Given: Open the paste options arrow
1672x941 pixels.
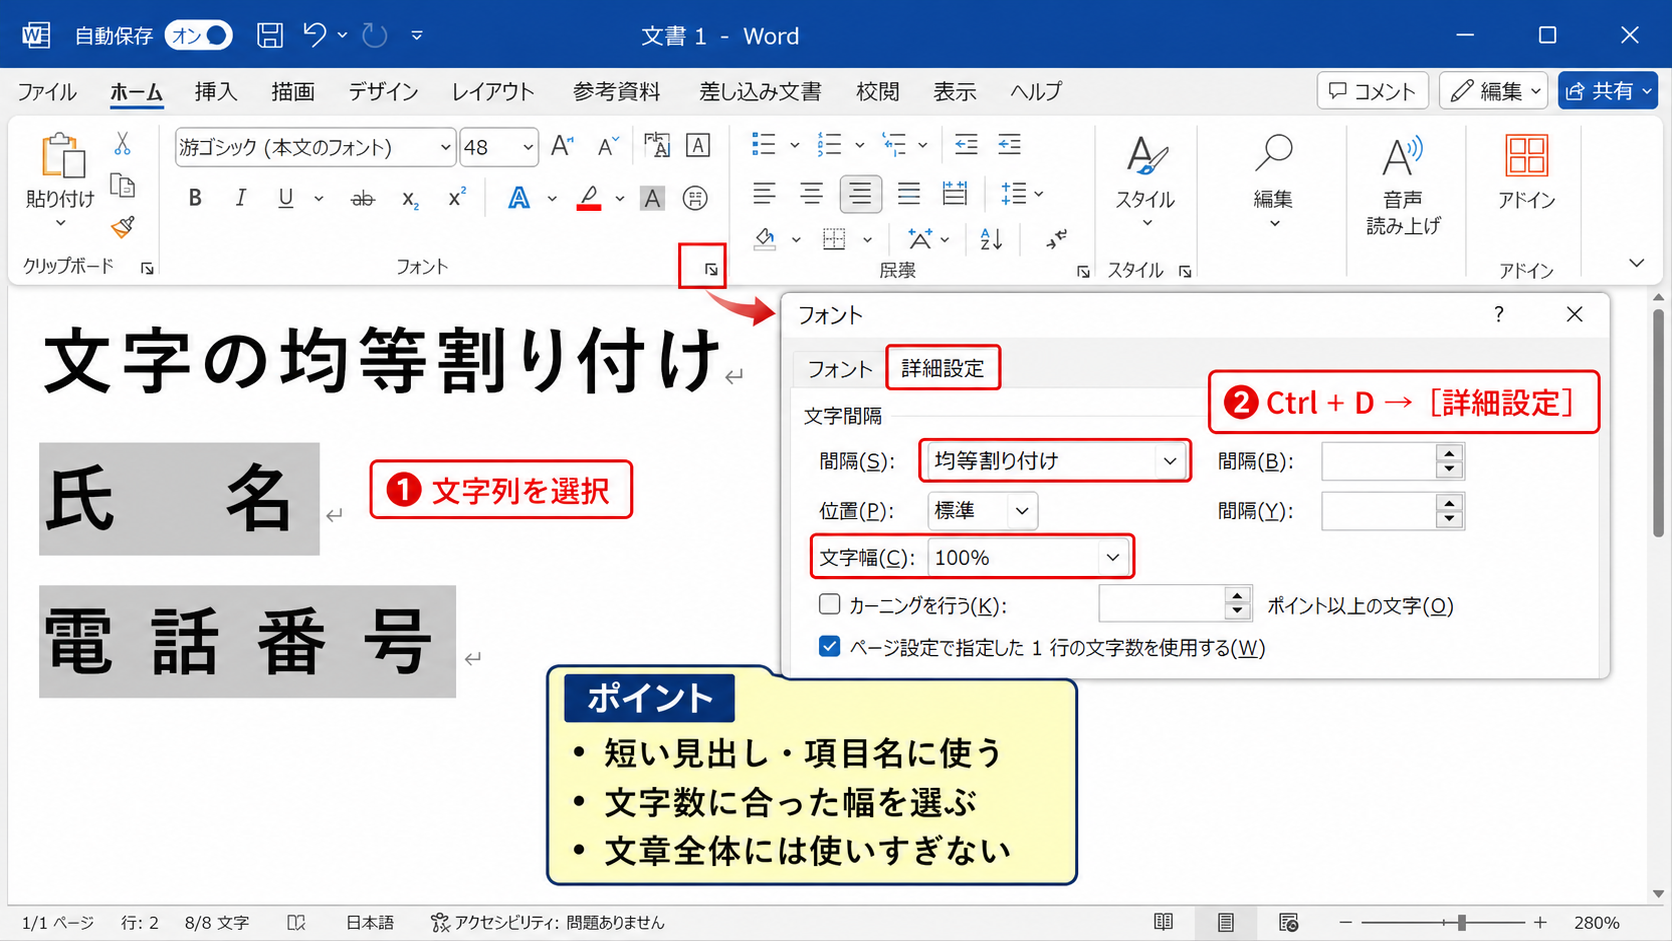Looking at the screenshot, I should [x=60, y=222].
